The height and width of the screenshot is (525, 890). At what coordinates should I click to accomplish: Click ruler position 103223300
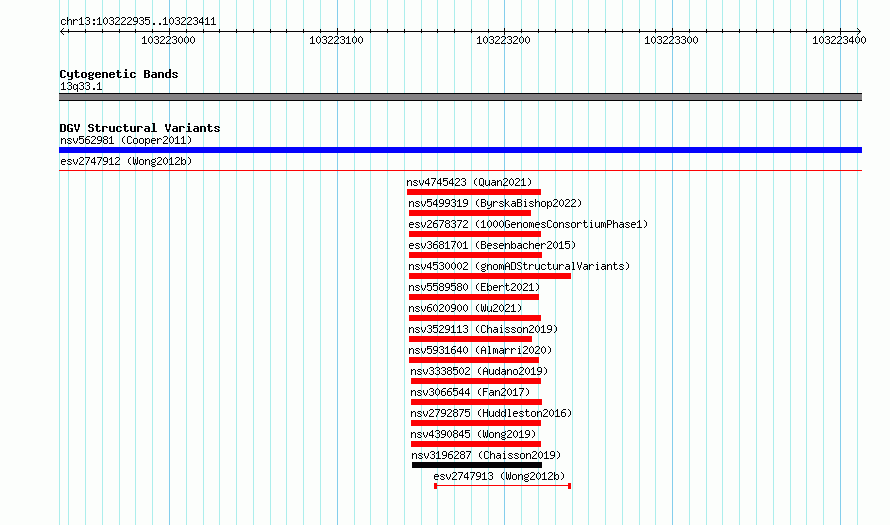click(671, 40)
